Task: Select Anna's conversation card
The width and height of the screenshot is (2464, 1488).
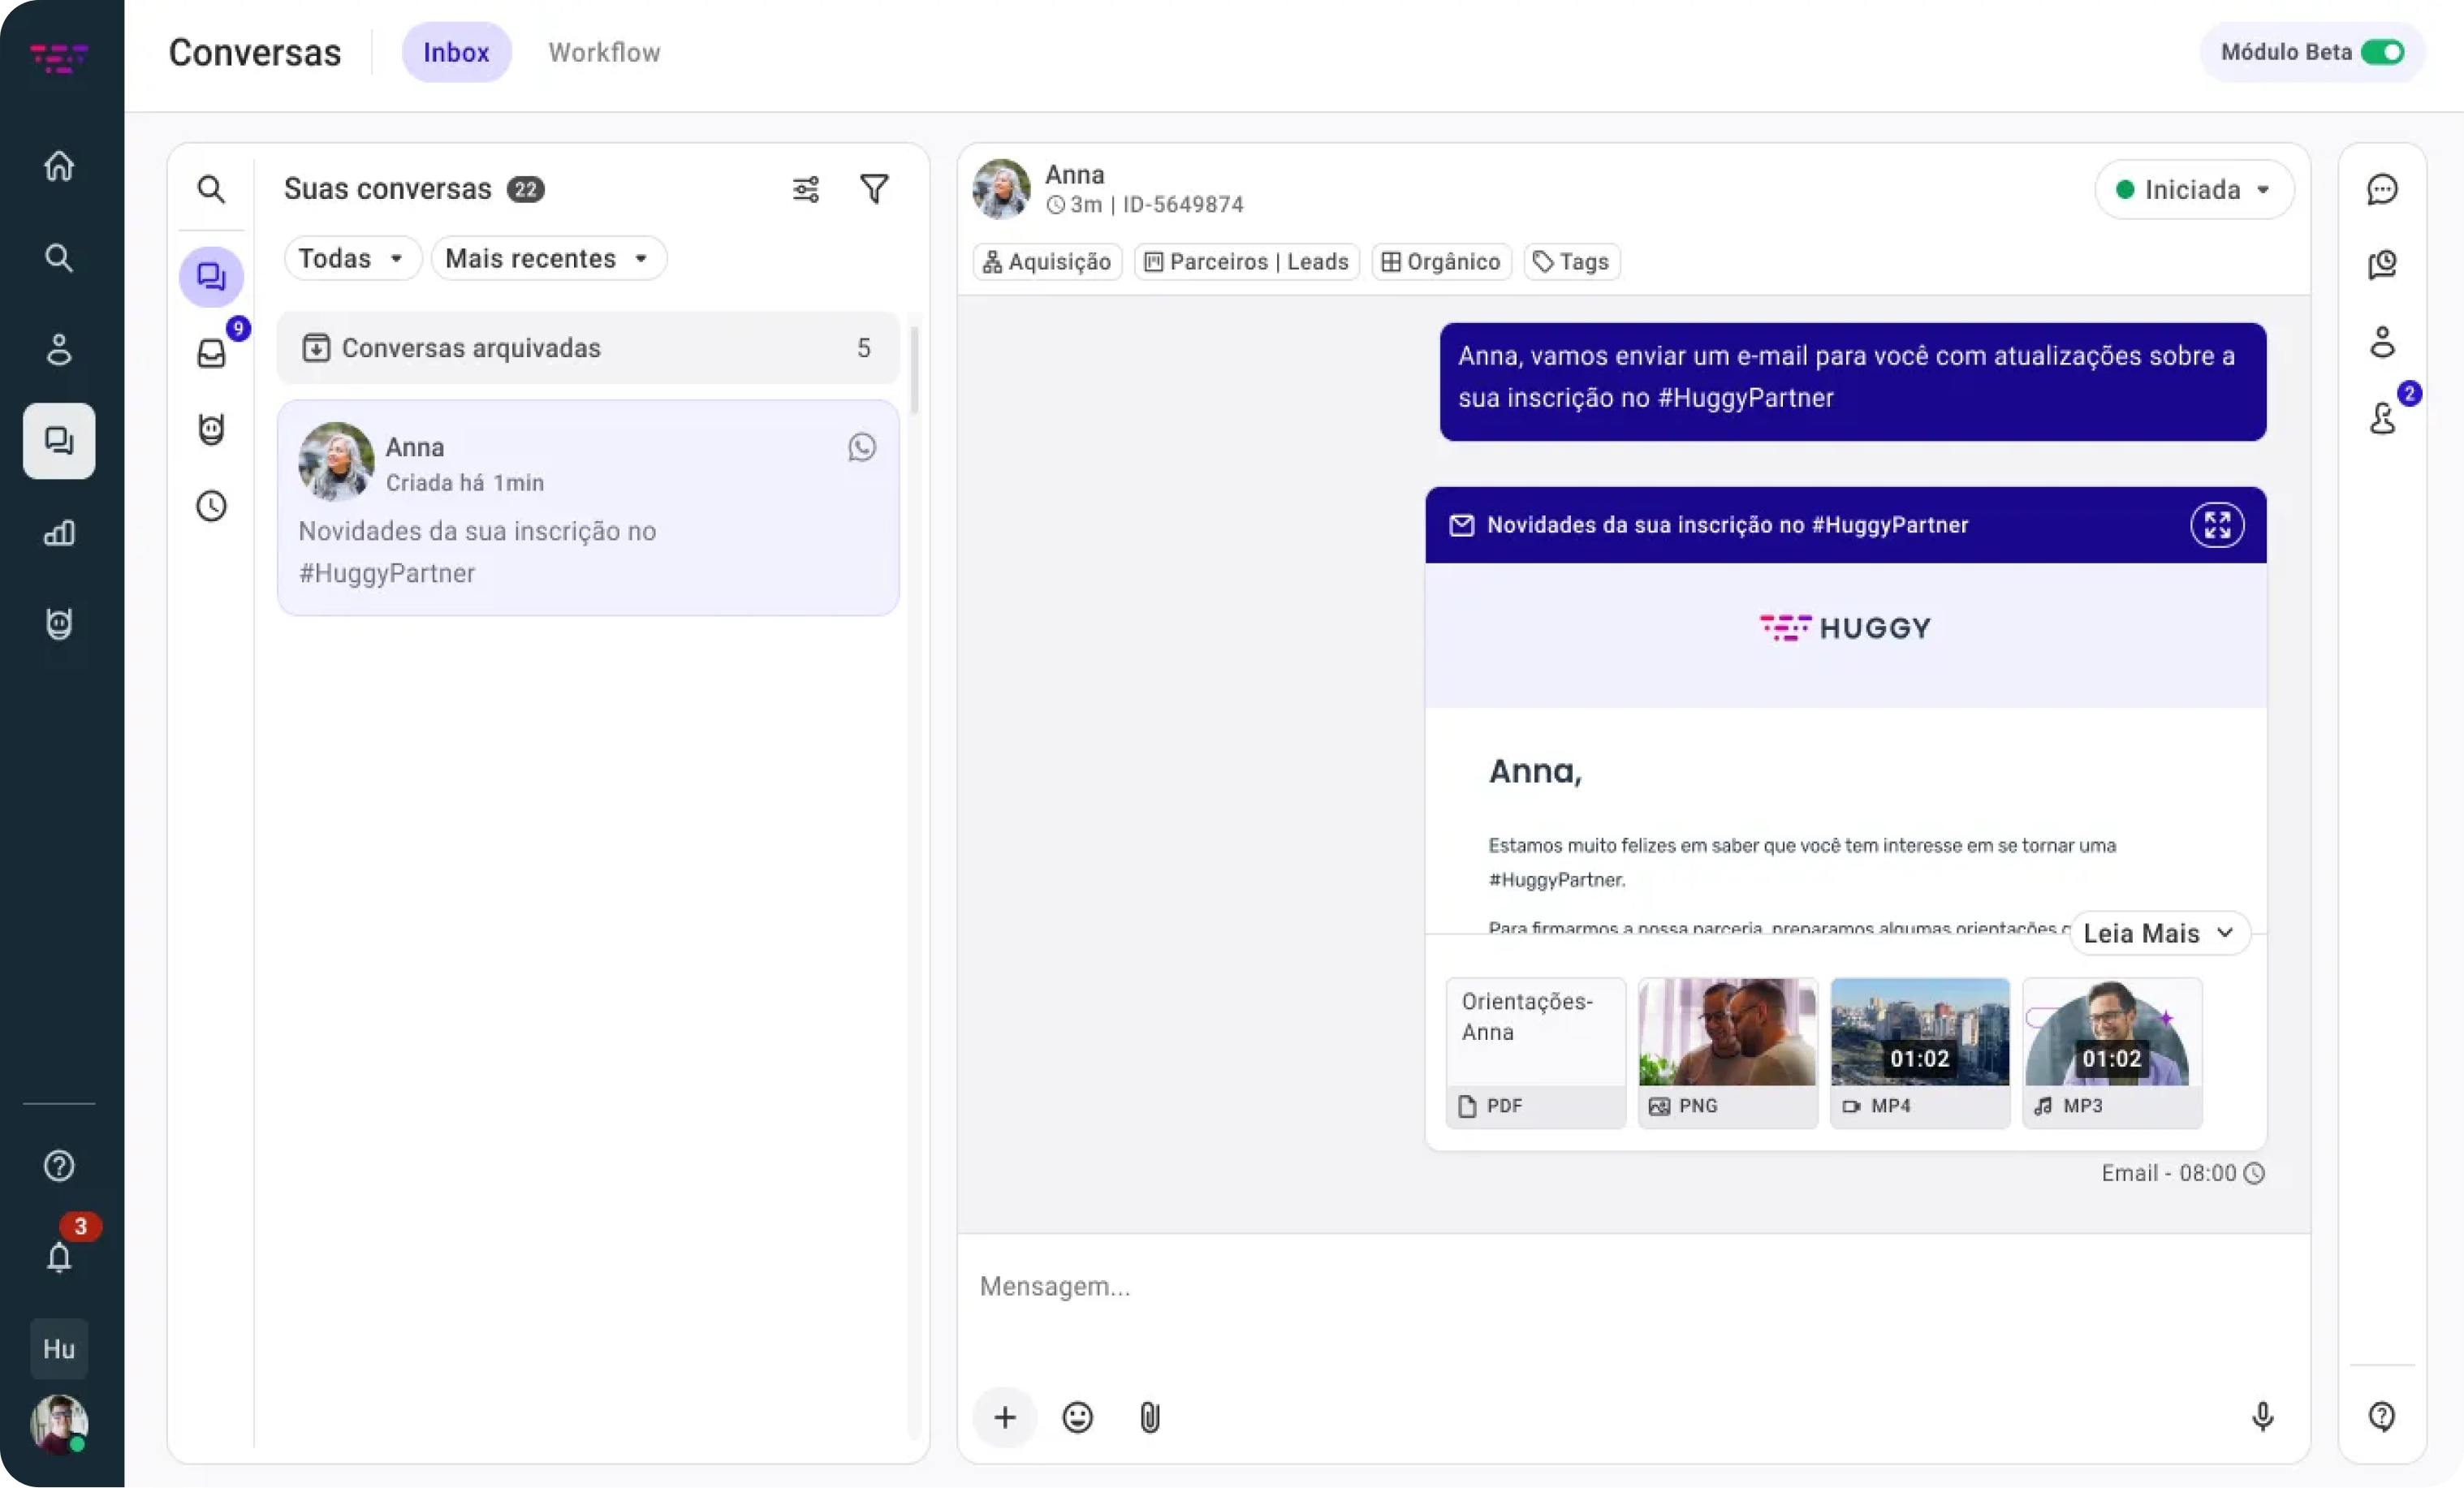Action: 588,508
